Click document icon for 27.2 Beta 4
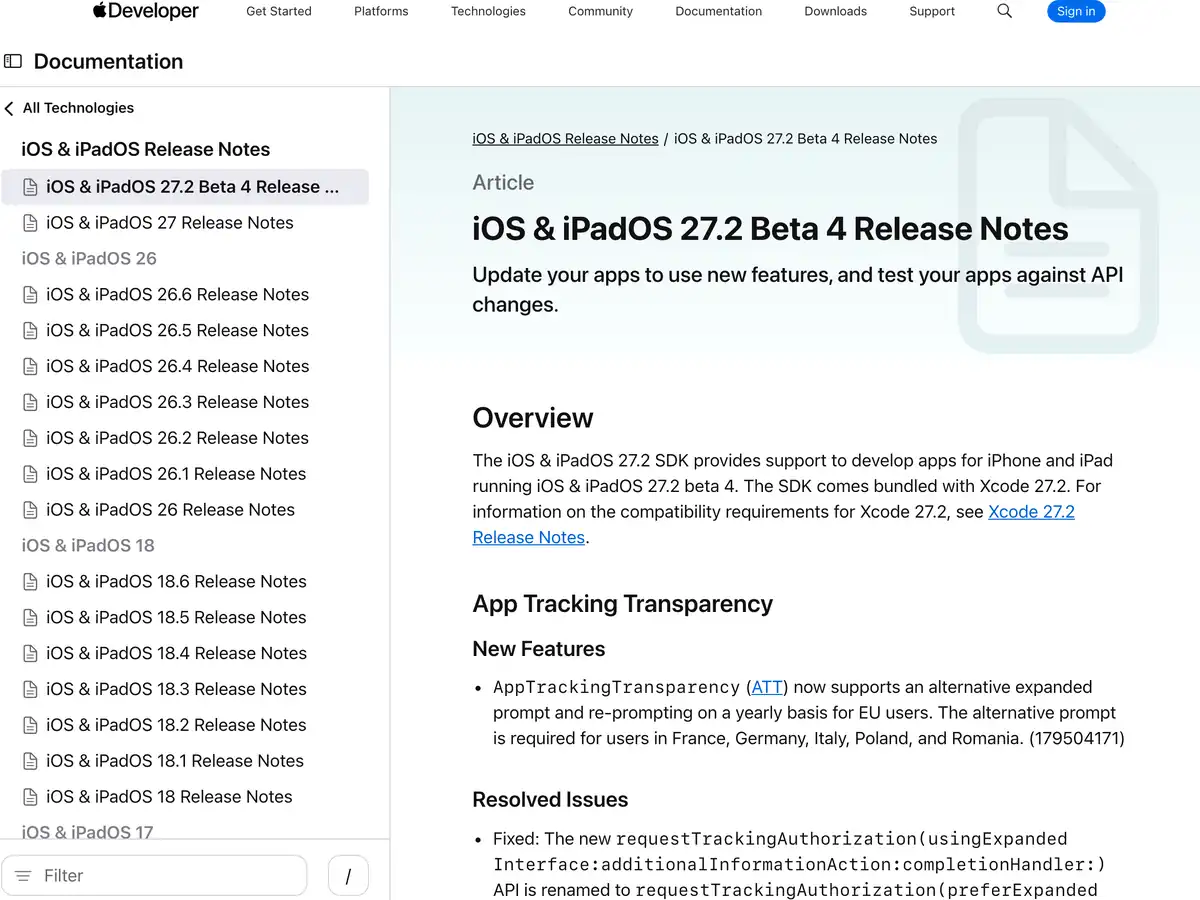Viewport: 1200px width, 900px height. coord(30,187)
